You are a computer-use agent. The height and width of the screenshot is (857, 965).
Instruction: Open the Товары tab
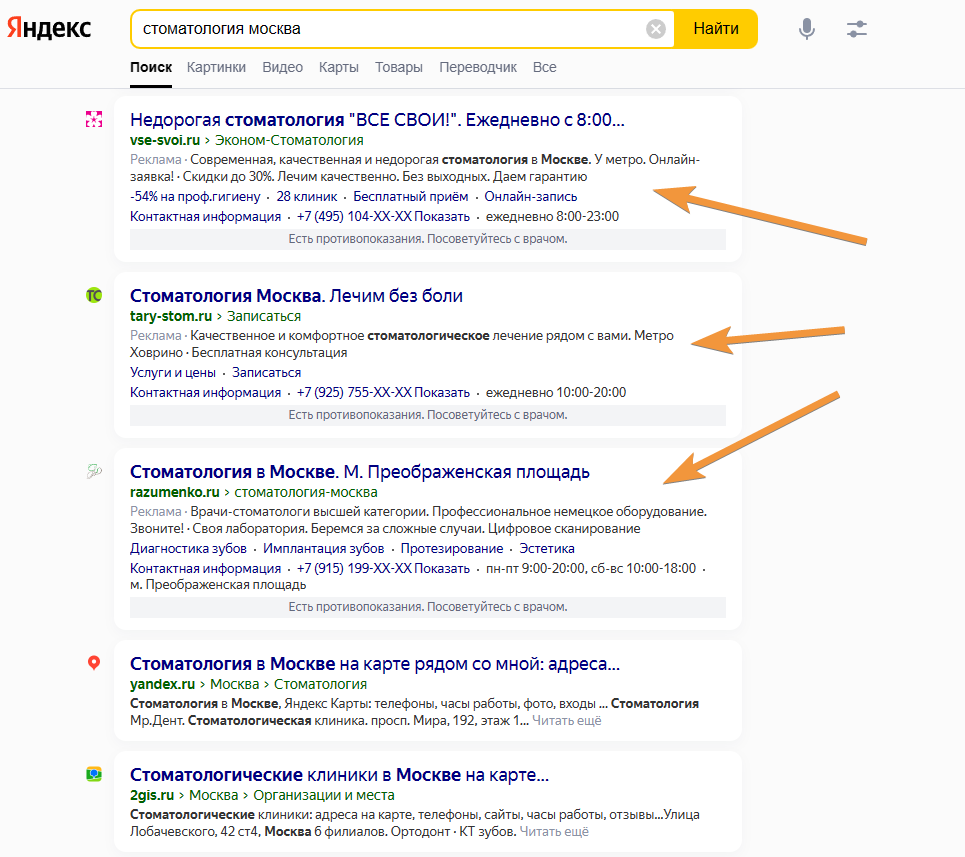click(399, 67)
